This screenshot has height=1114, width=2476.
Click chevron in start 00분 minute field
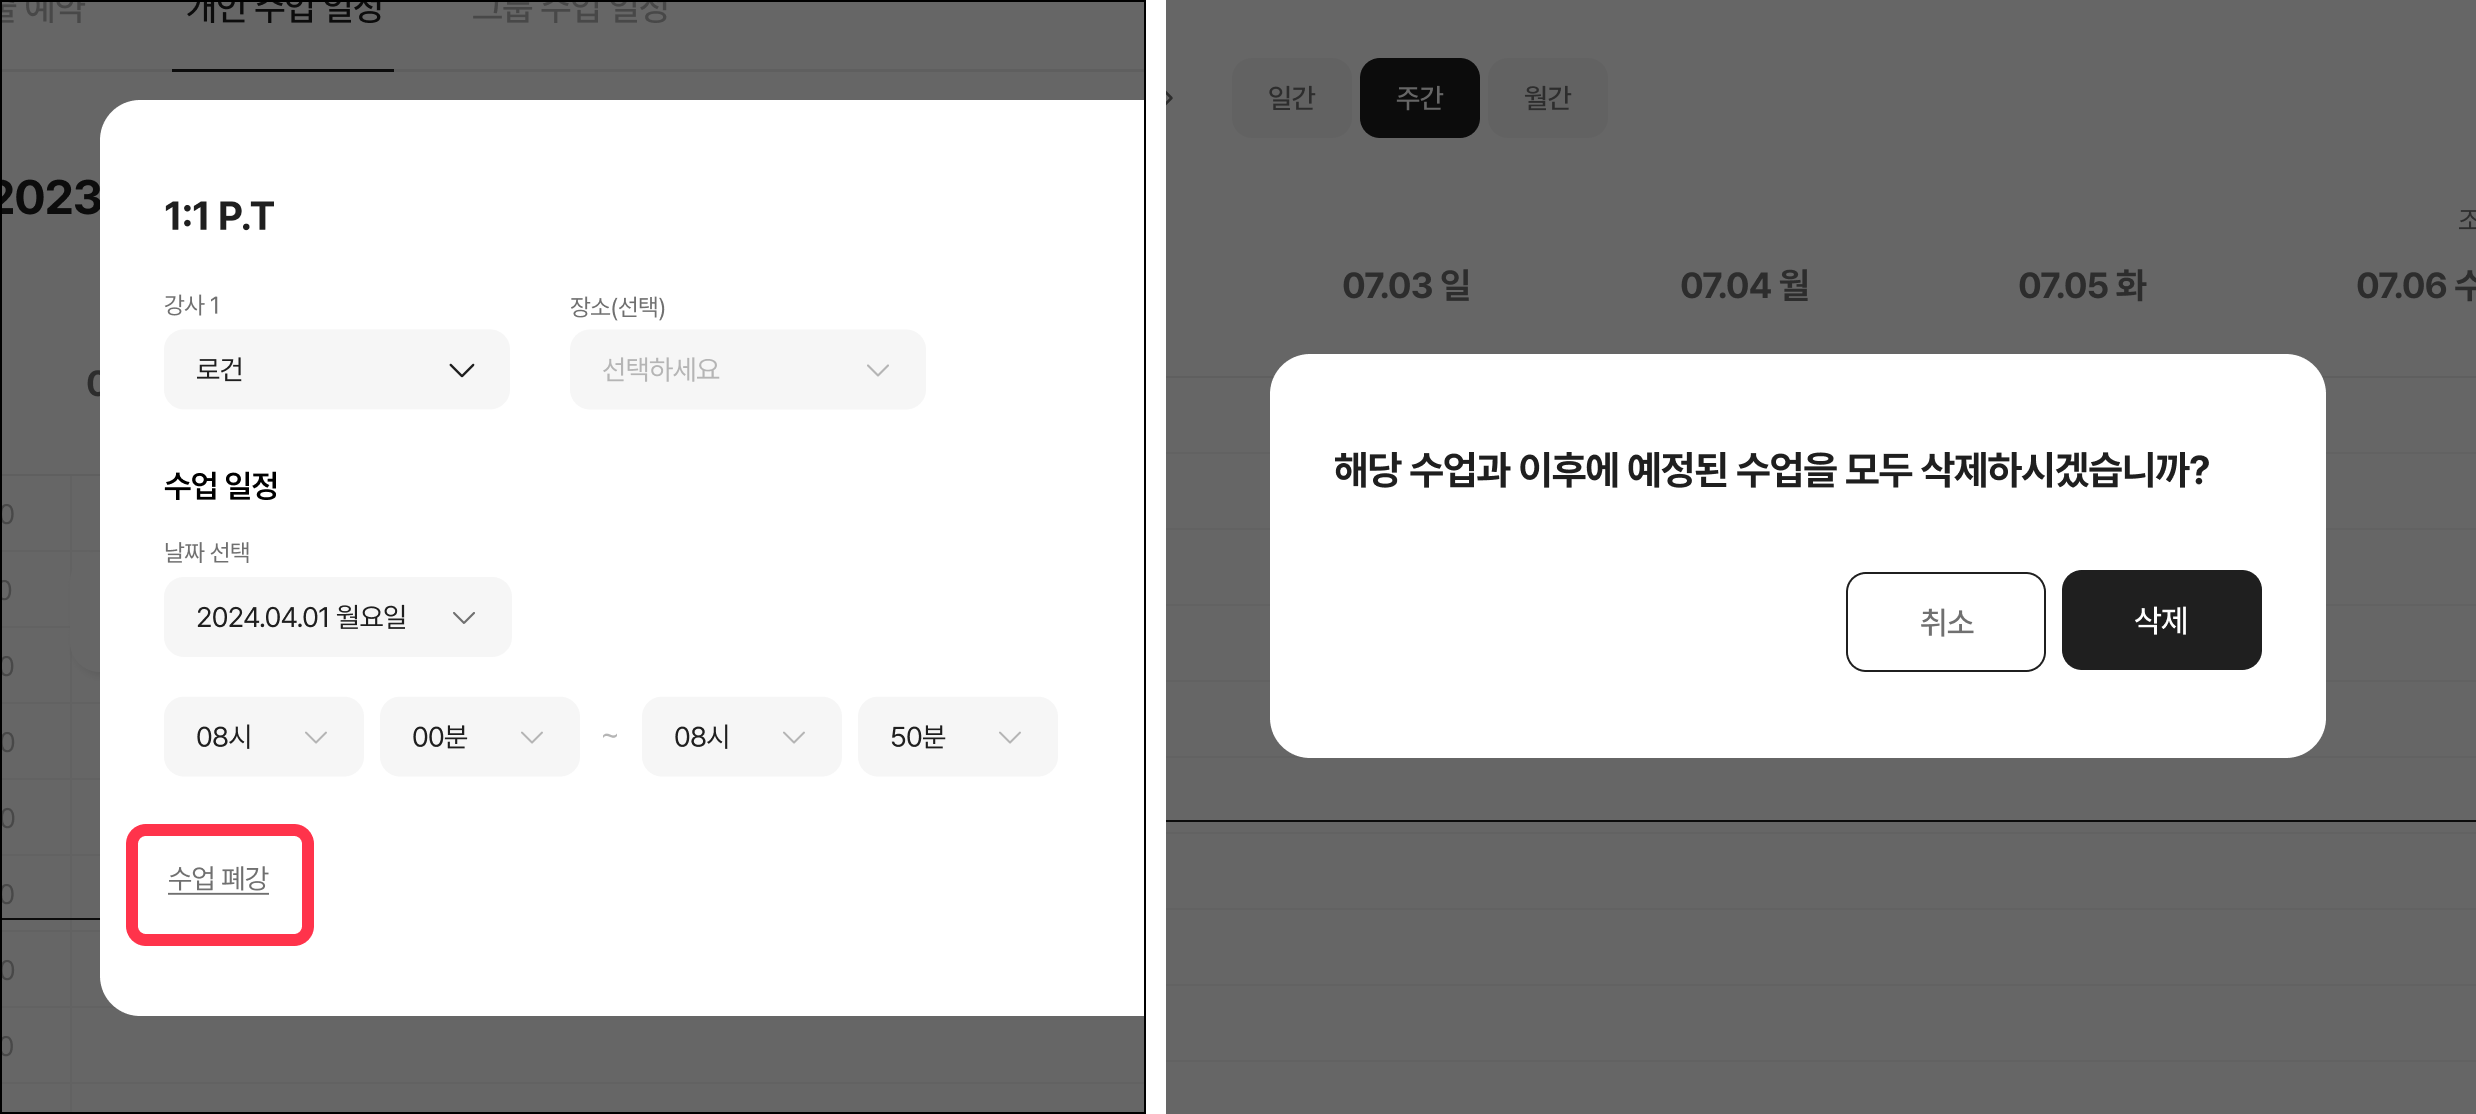(x=531, y=738)
